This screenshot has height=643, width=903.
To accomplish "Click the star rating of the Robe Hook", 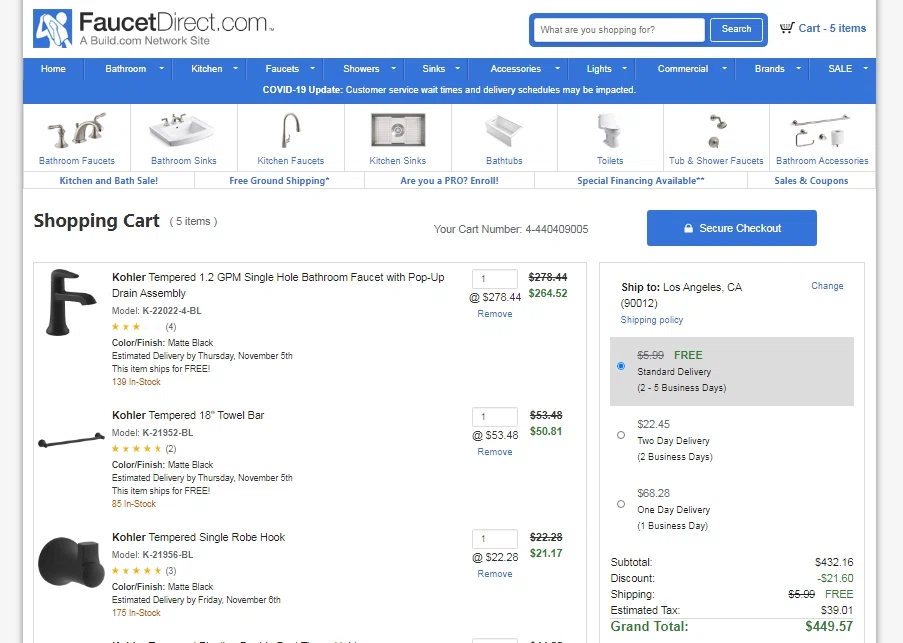I will 136,570.
